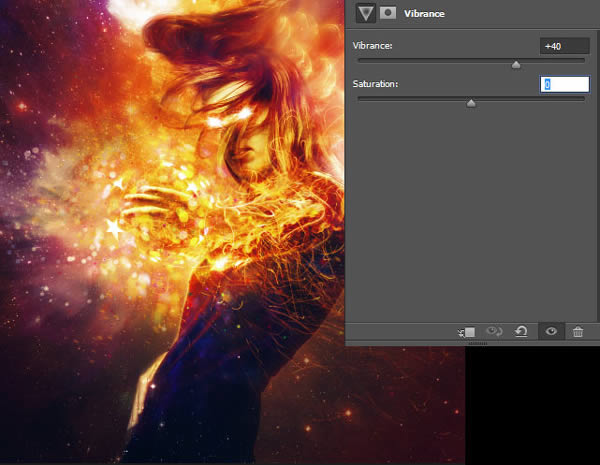Viewport: 600px width, 465px height.
Task: Click the 'Saturation:' label text
Action: 375,84
